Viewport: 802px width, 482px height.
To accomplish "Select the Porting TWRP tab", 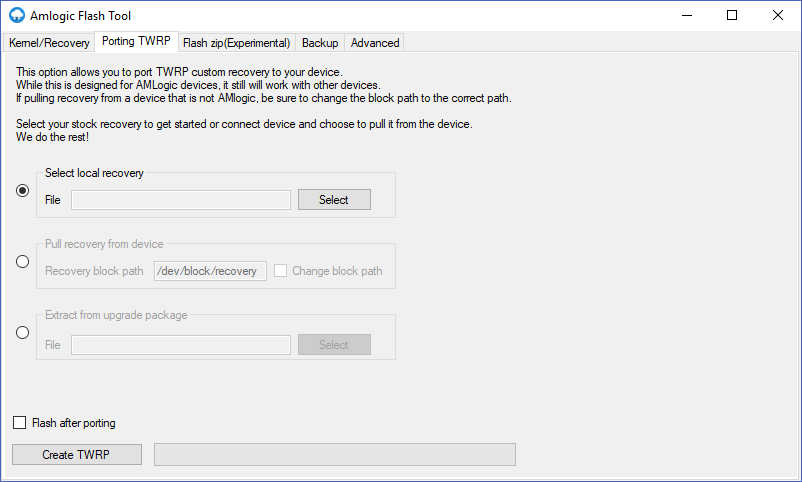I will (x=136, y=41).
